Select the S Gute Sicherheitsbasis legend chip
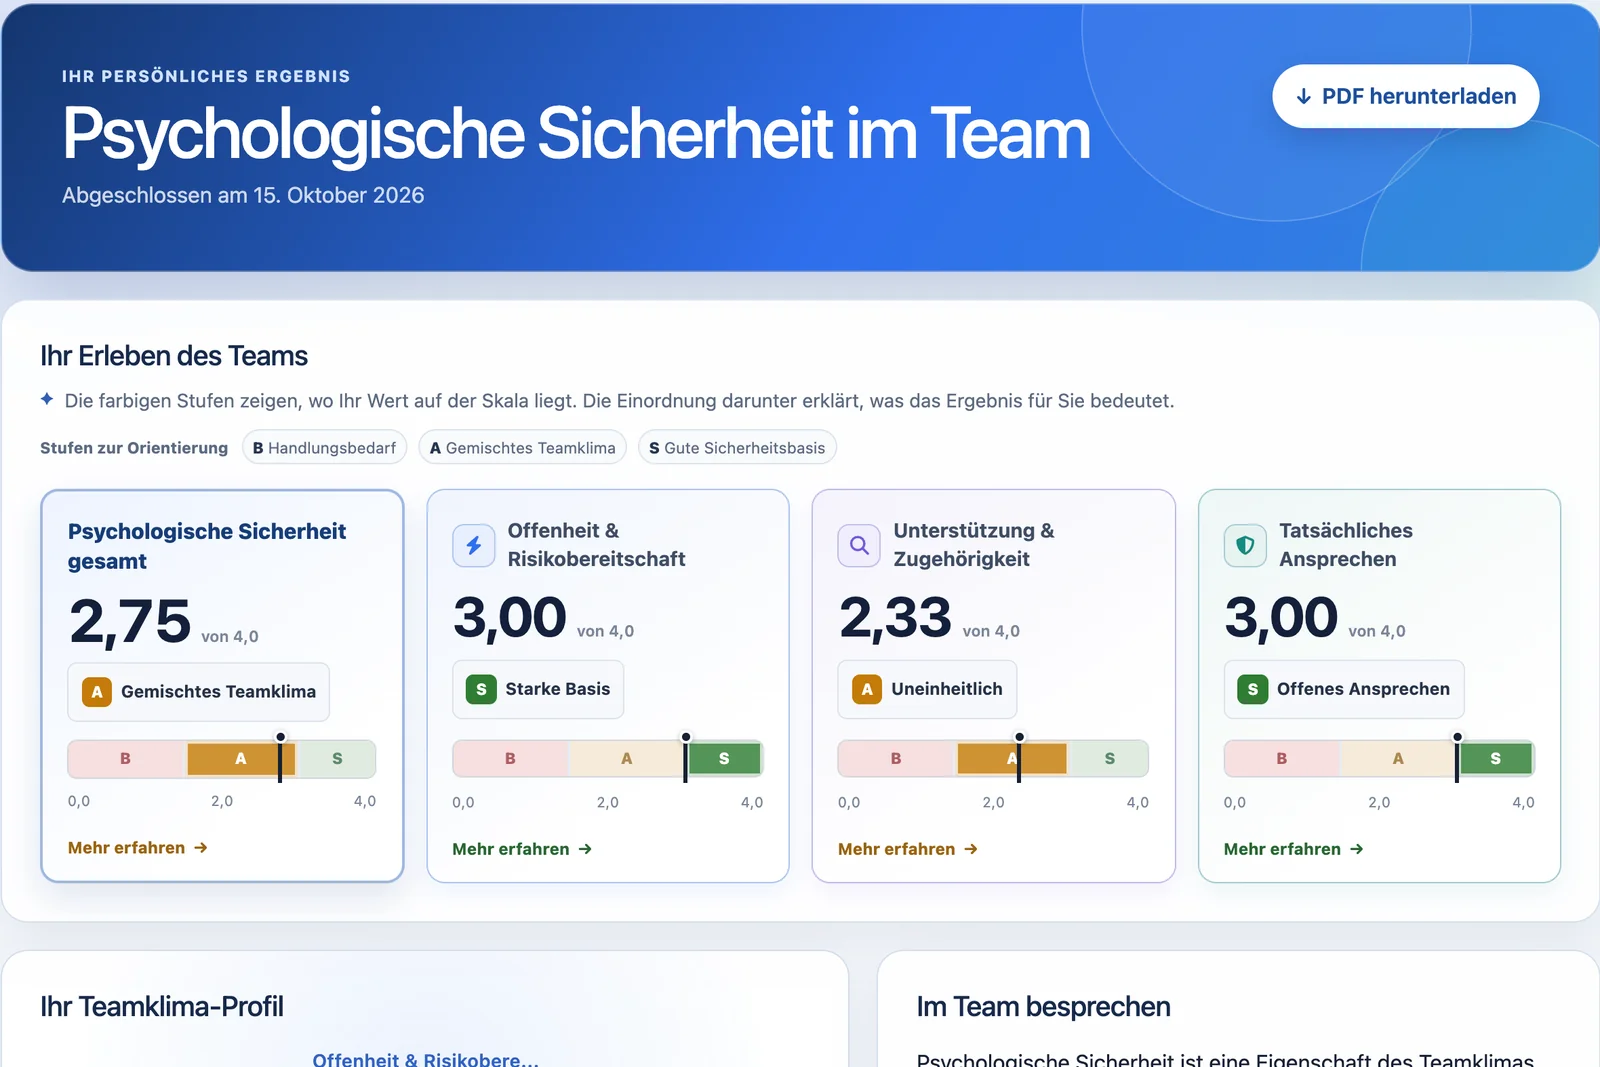Screen dimensions: 1600x1067 click(x=737, y=447)
